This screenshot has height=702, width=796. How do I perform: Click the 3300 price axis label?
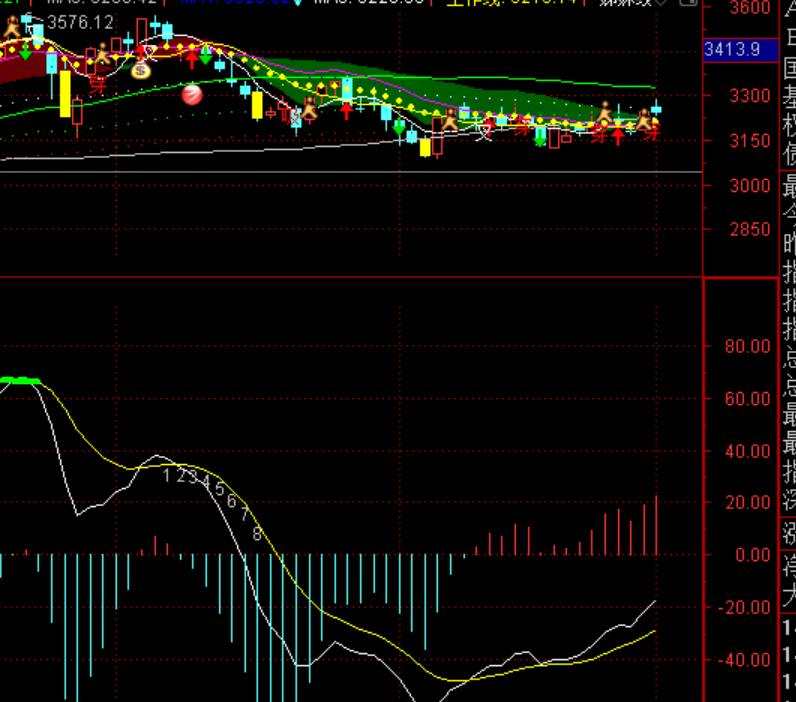pos(749,95)
